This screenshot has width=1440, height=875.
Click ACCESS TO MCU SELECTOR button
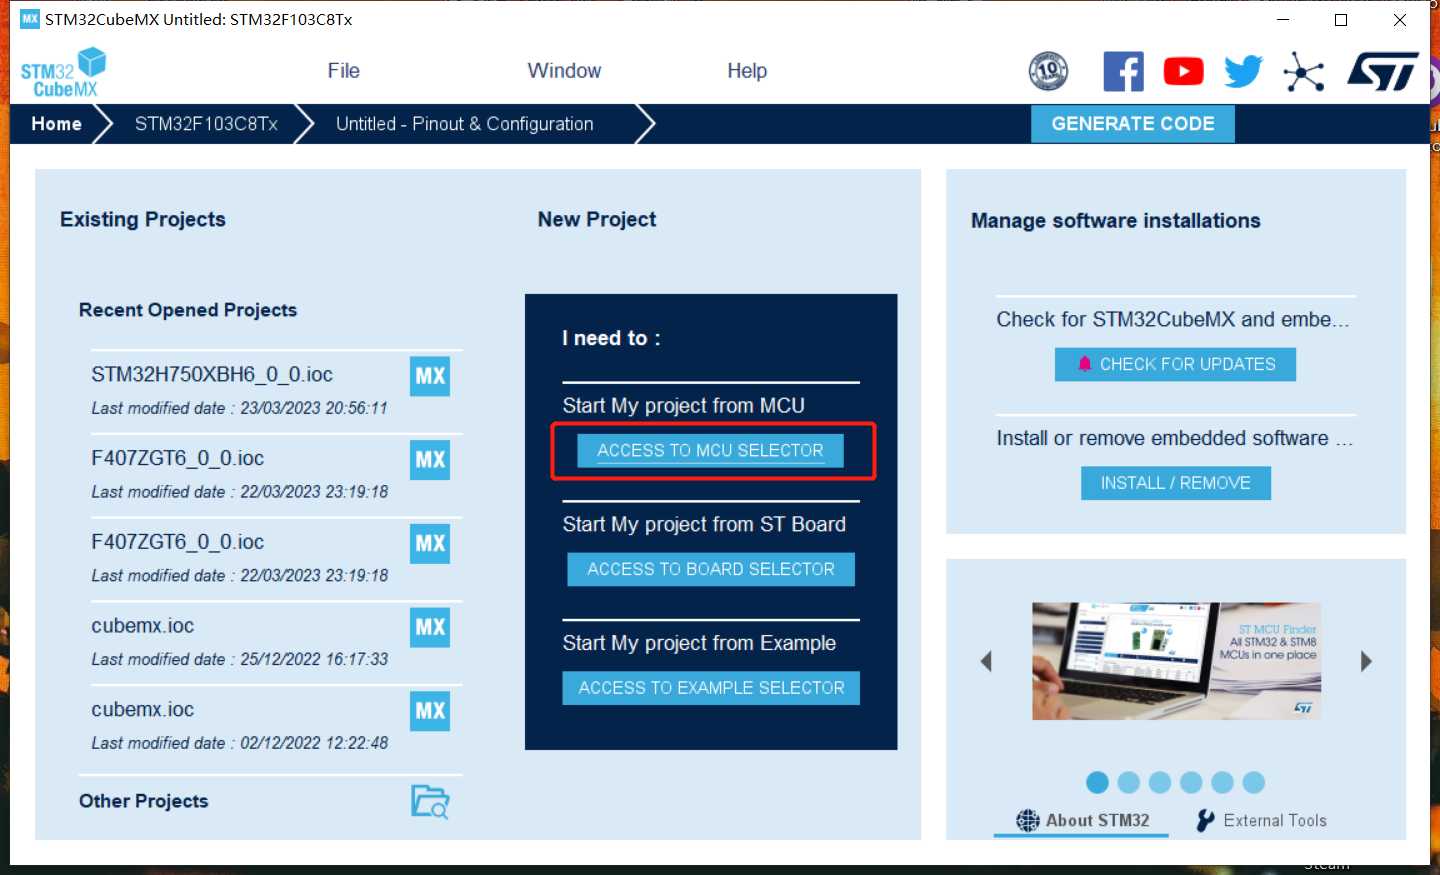point(710,451)
